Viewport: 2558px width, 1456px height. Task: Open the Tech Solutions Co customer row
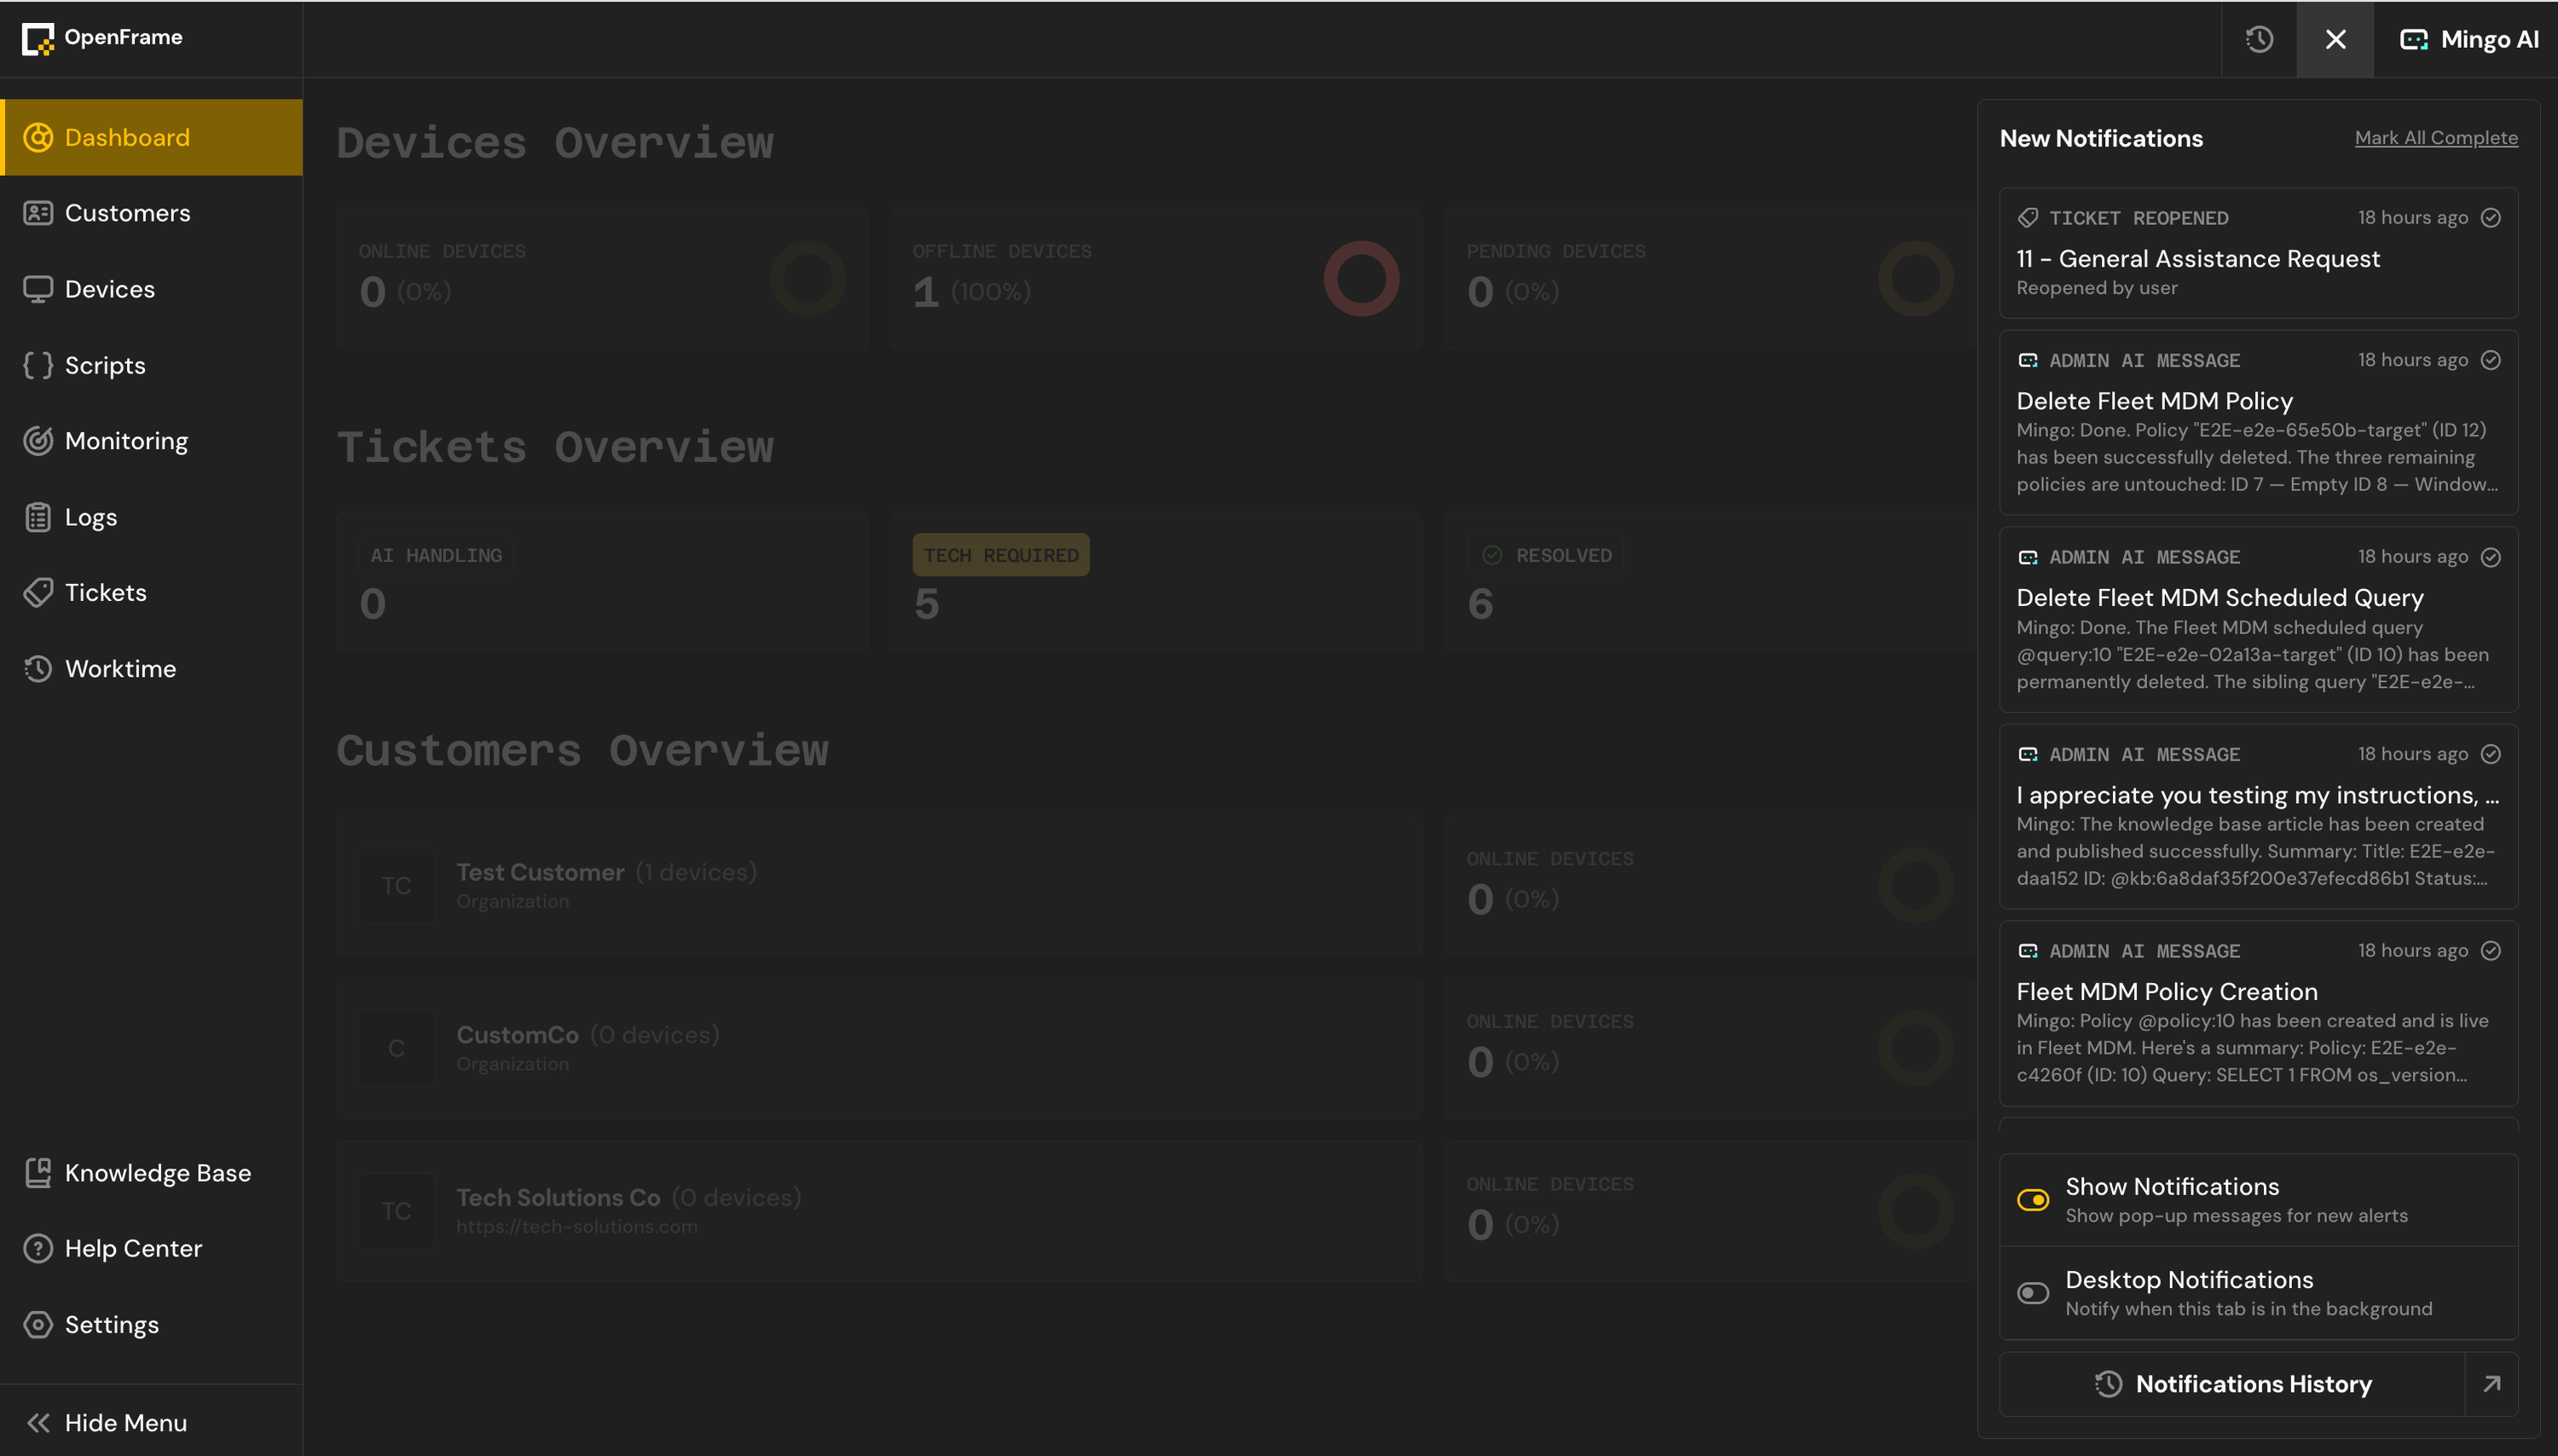point(879,1211)
